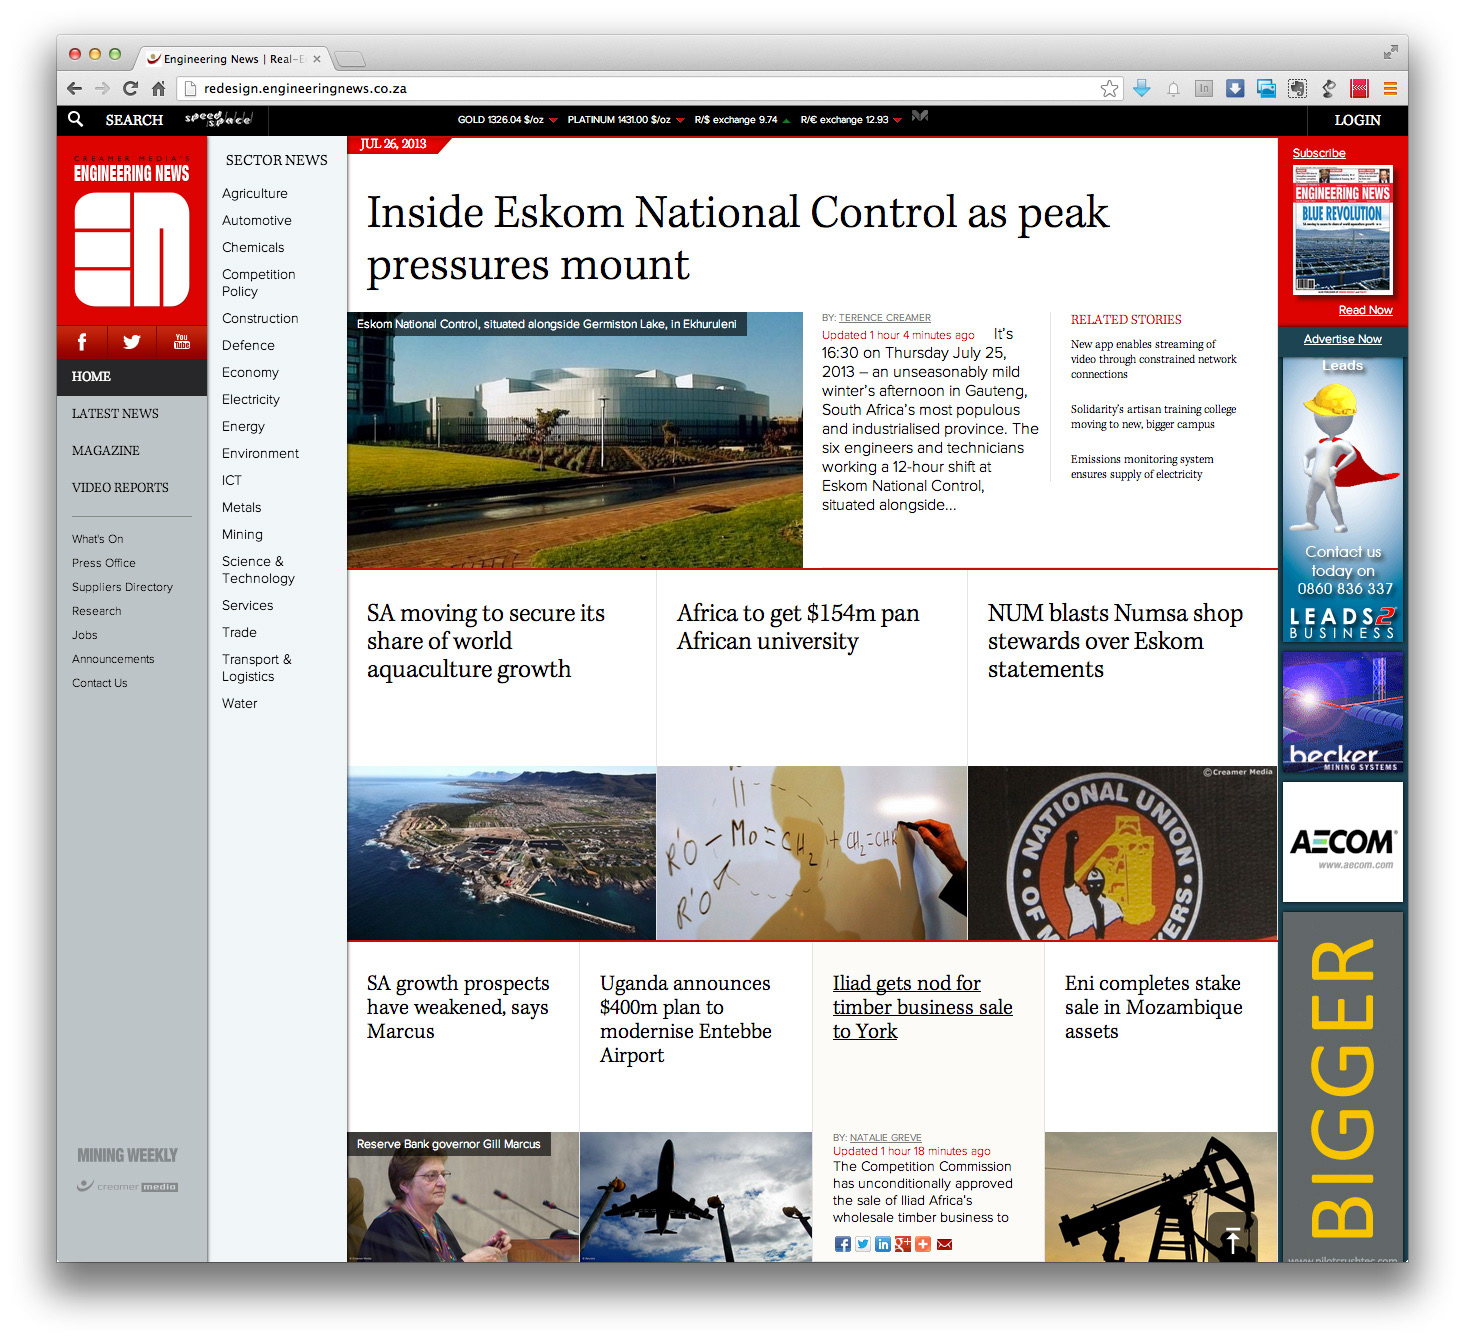Click the browser forward arrow

pos(102,88)
